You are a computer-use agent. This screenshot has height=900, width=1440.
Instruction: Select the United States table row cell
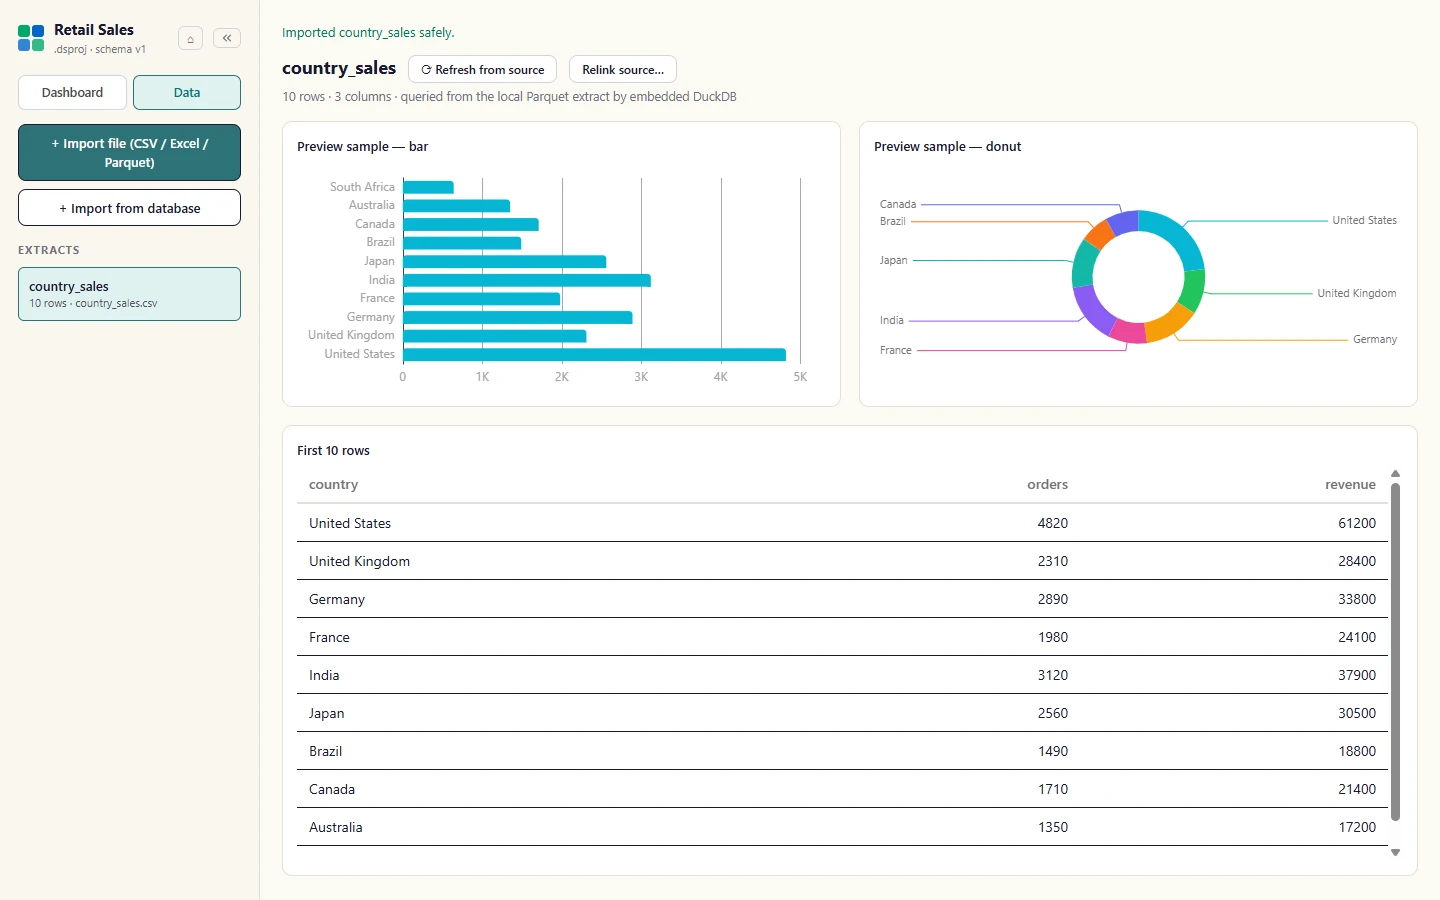click(350, 523)
